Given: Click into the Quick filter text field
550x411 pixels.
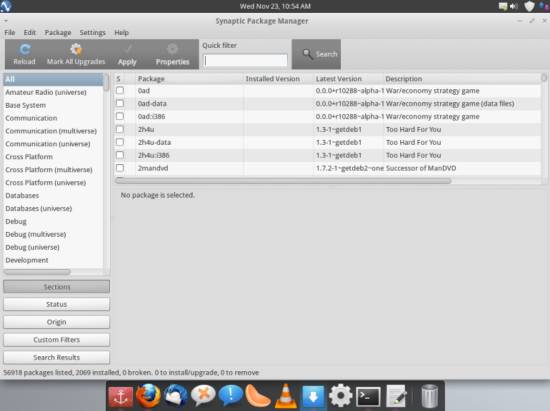Looking at the screenshot, I should click(x=246, y=60).
